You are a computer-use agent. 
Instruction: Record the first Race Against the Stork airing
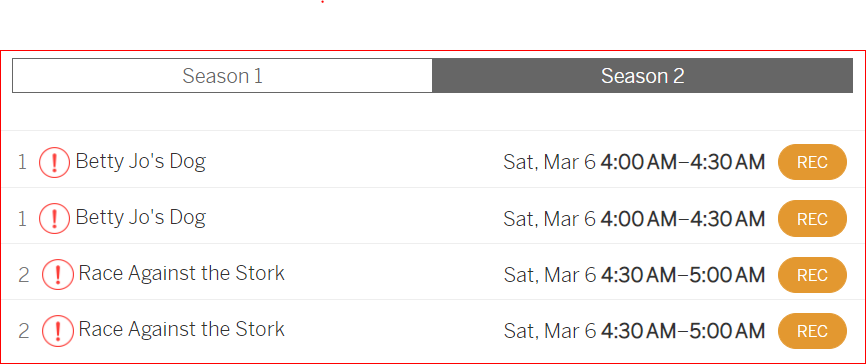(812, 275)
